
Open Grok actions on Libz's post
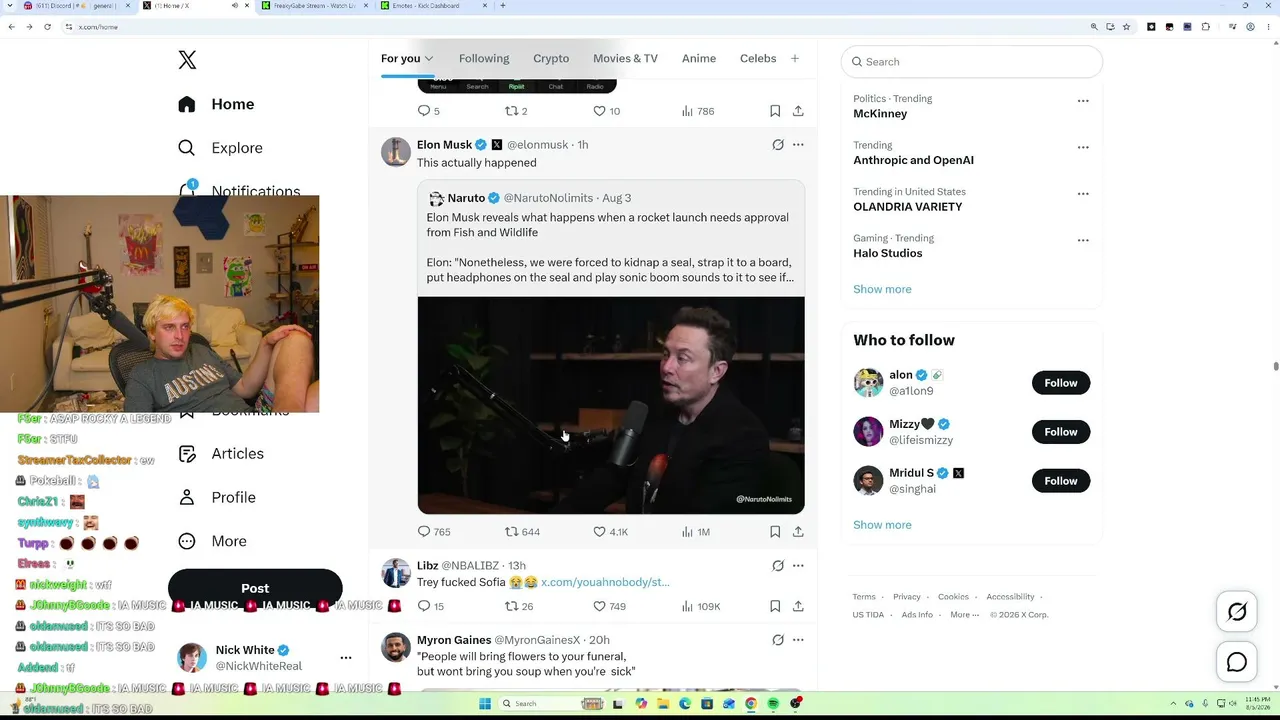point(778,566)
